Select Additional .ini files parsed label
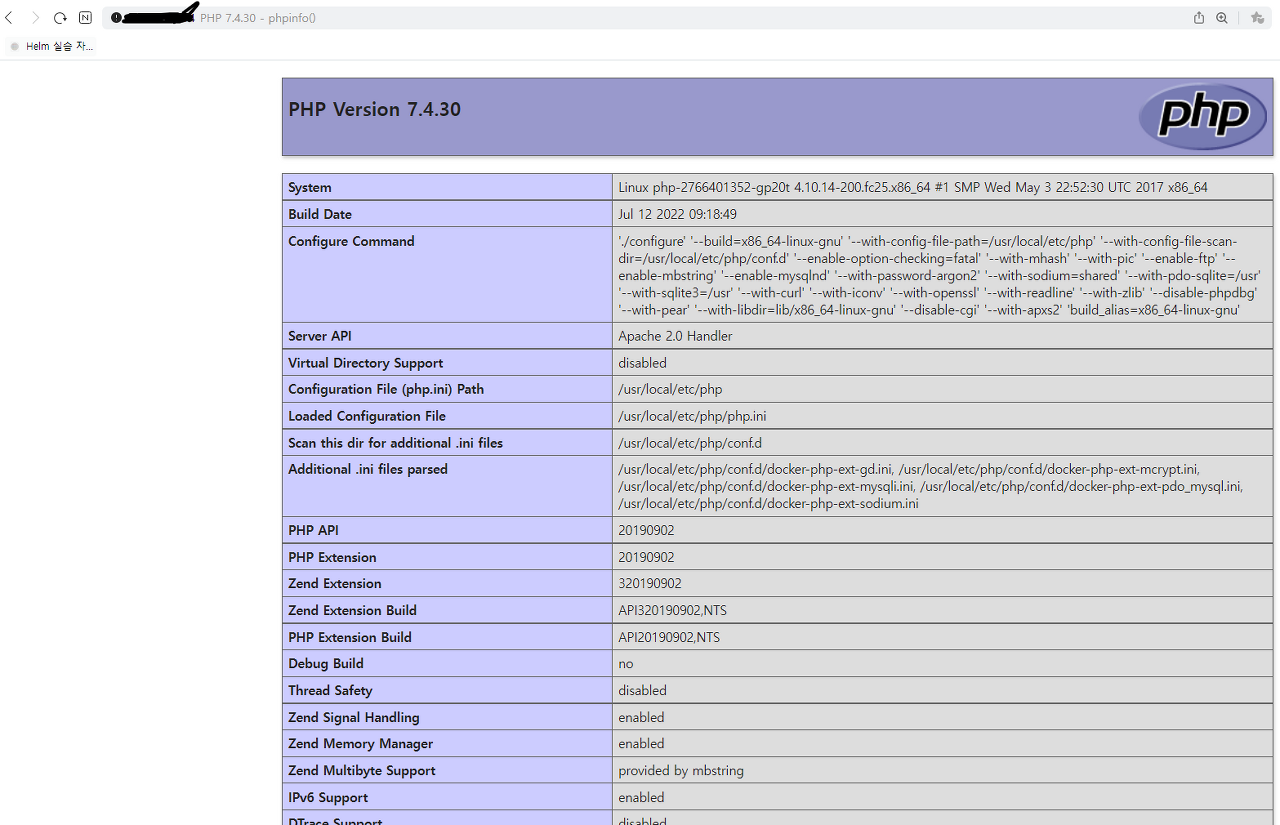 368,469
